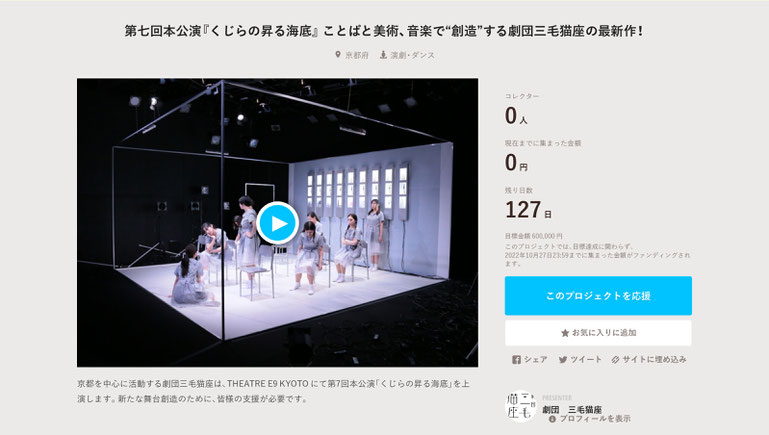Open 演劇・ダンス category link
This screenshot has height=435, width=769.
point(412,55)
